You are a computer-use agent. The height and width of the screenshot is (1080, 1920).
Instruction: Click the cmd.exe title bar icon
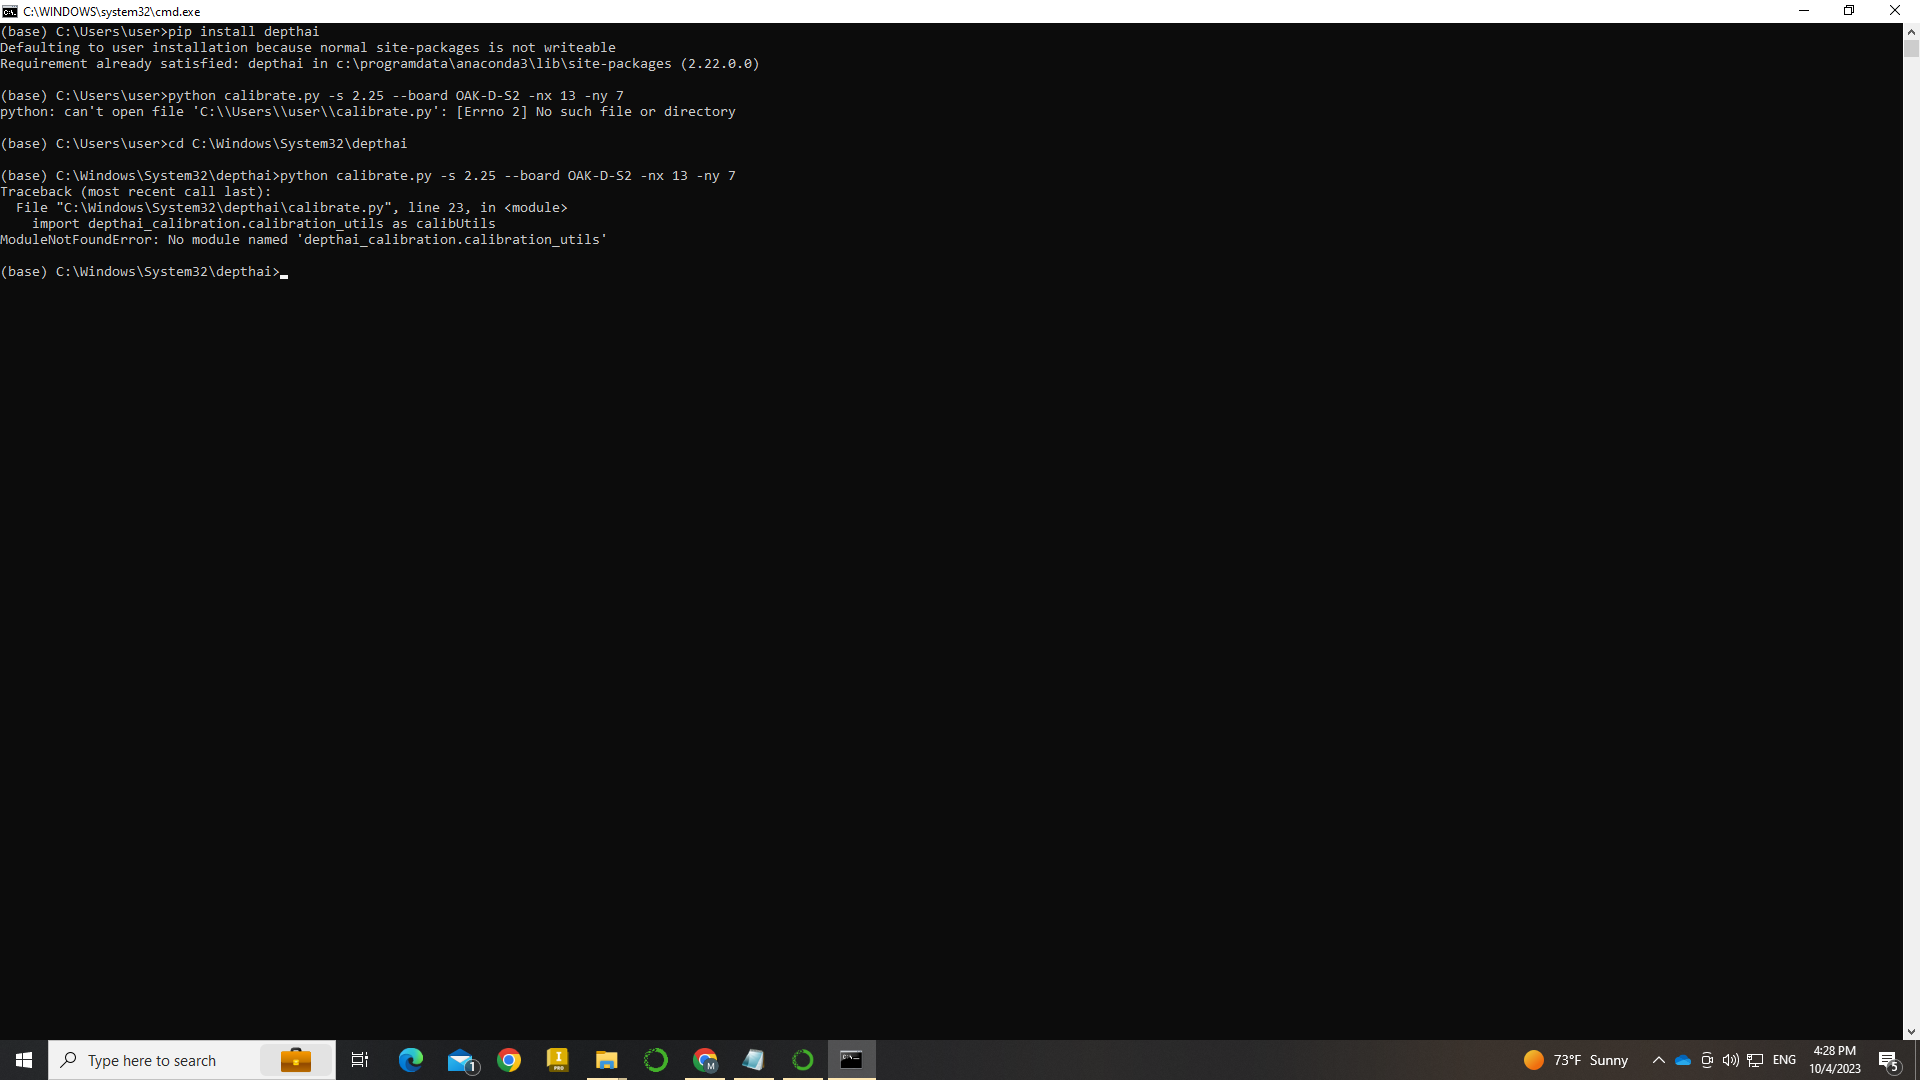point(10,11)
